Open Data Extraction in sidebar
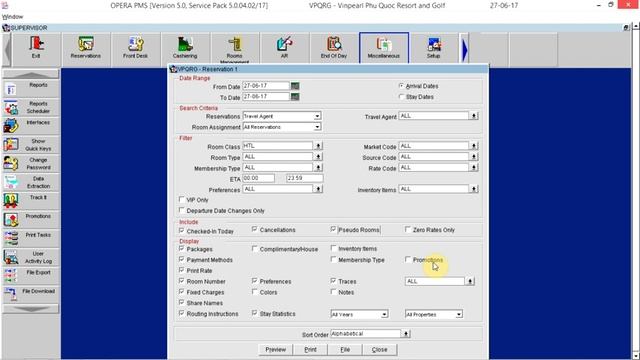The height and width of the screenshot is (360, 640). click(31, 182)
